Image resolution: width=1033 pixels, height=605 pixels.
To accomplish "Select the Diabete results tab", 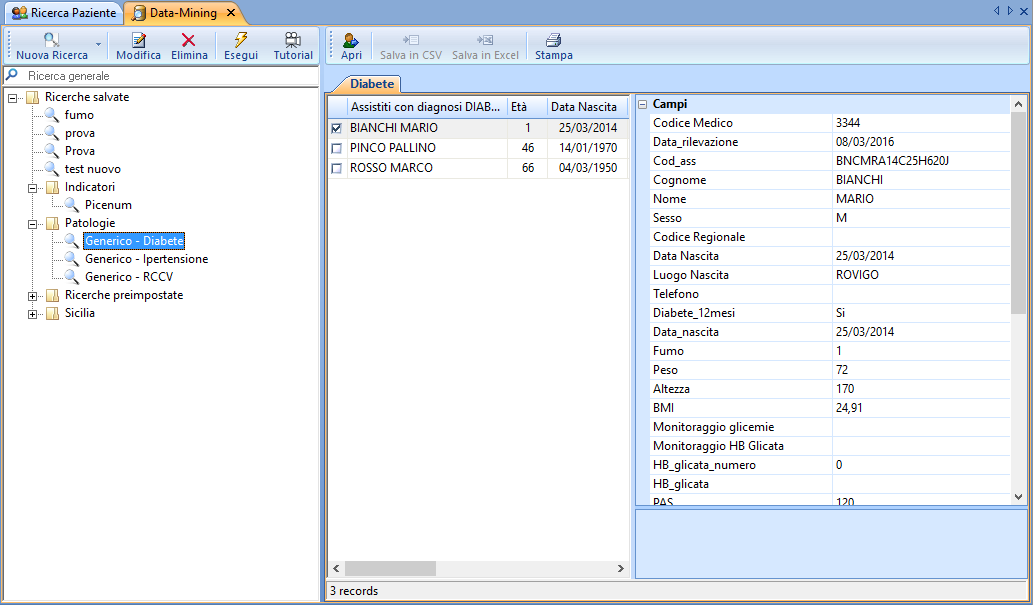I will (372, 84).
